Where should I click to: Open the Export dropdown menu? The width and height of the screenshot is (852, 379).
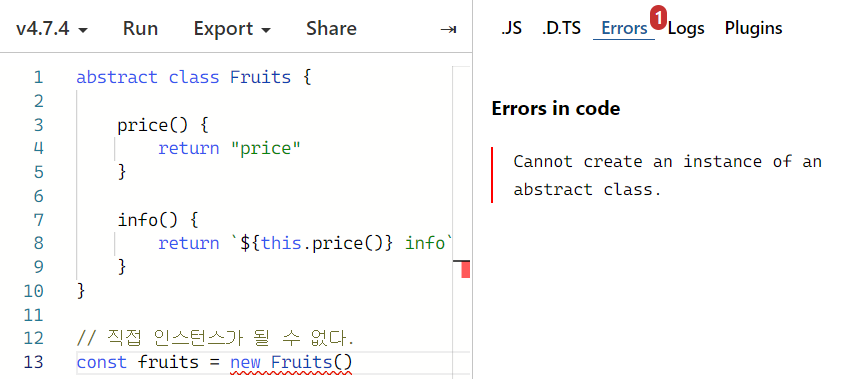click(x=232, y=28)
